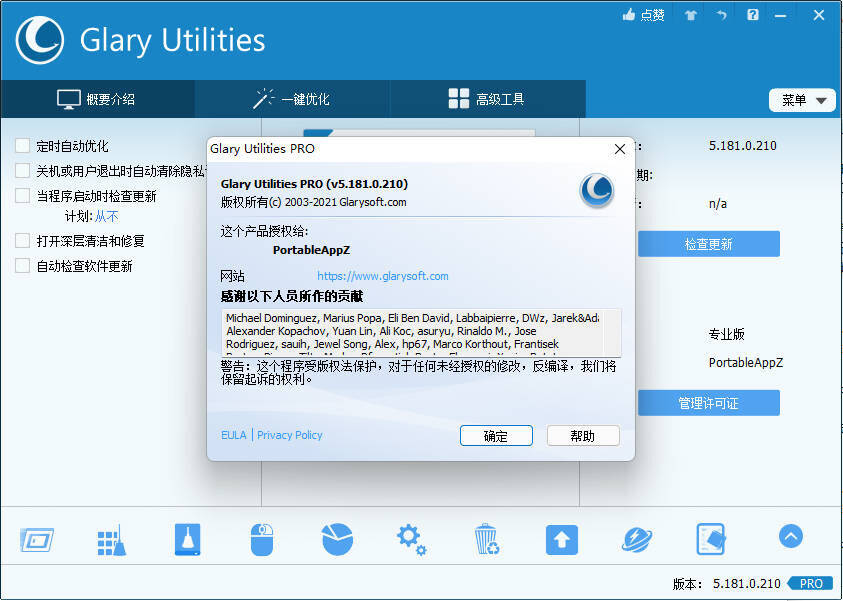Screen dimensions: 843x601
Task: Click the 确定 button in the about dialog
Action: pyautogui.click(x=497, y=436)
